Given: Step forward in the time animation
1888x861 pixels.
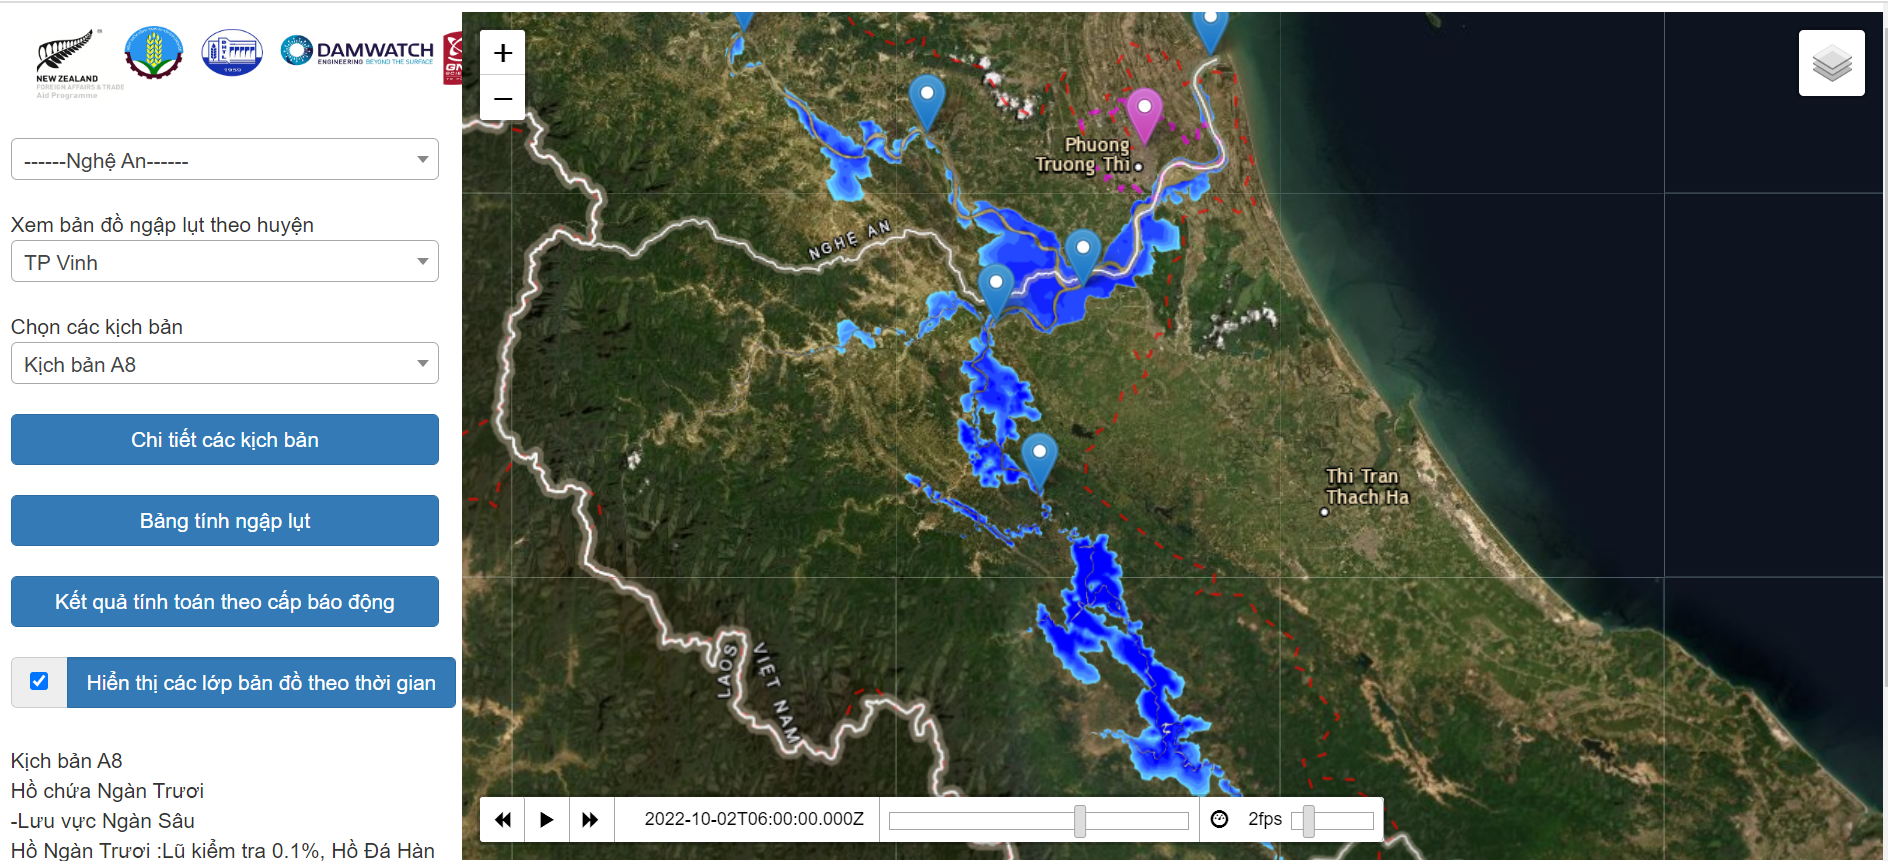Looking at the screenshot, I should [590, 819].
